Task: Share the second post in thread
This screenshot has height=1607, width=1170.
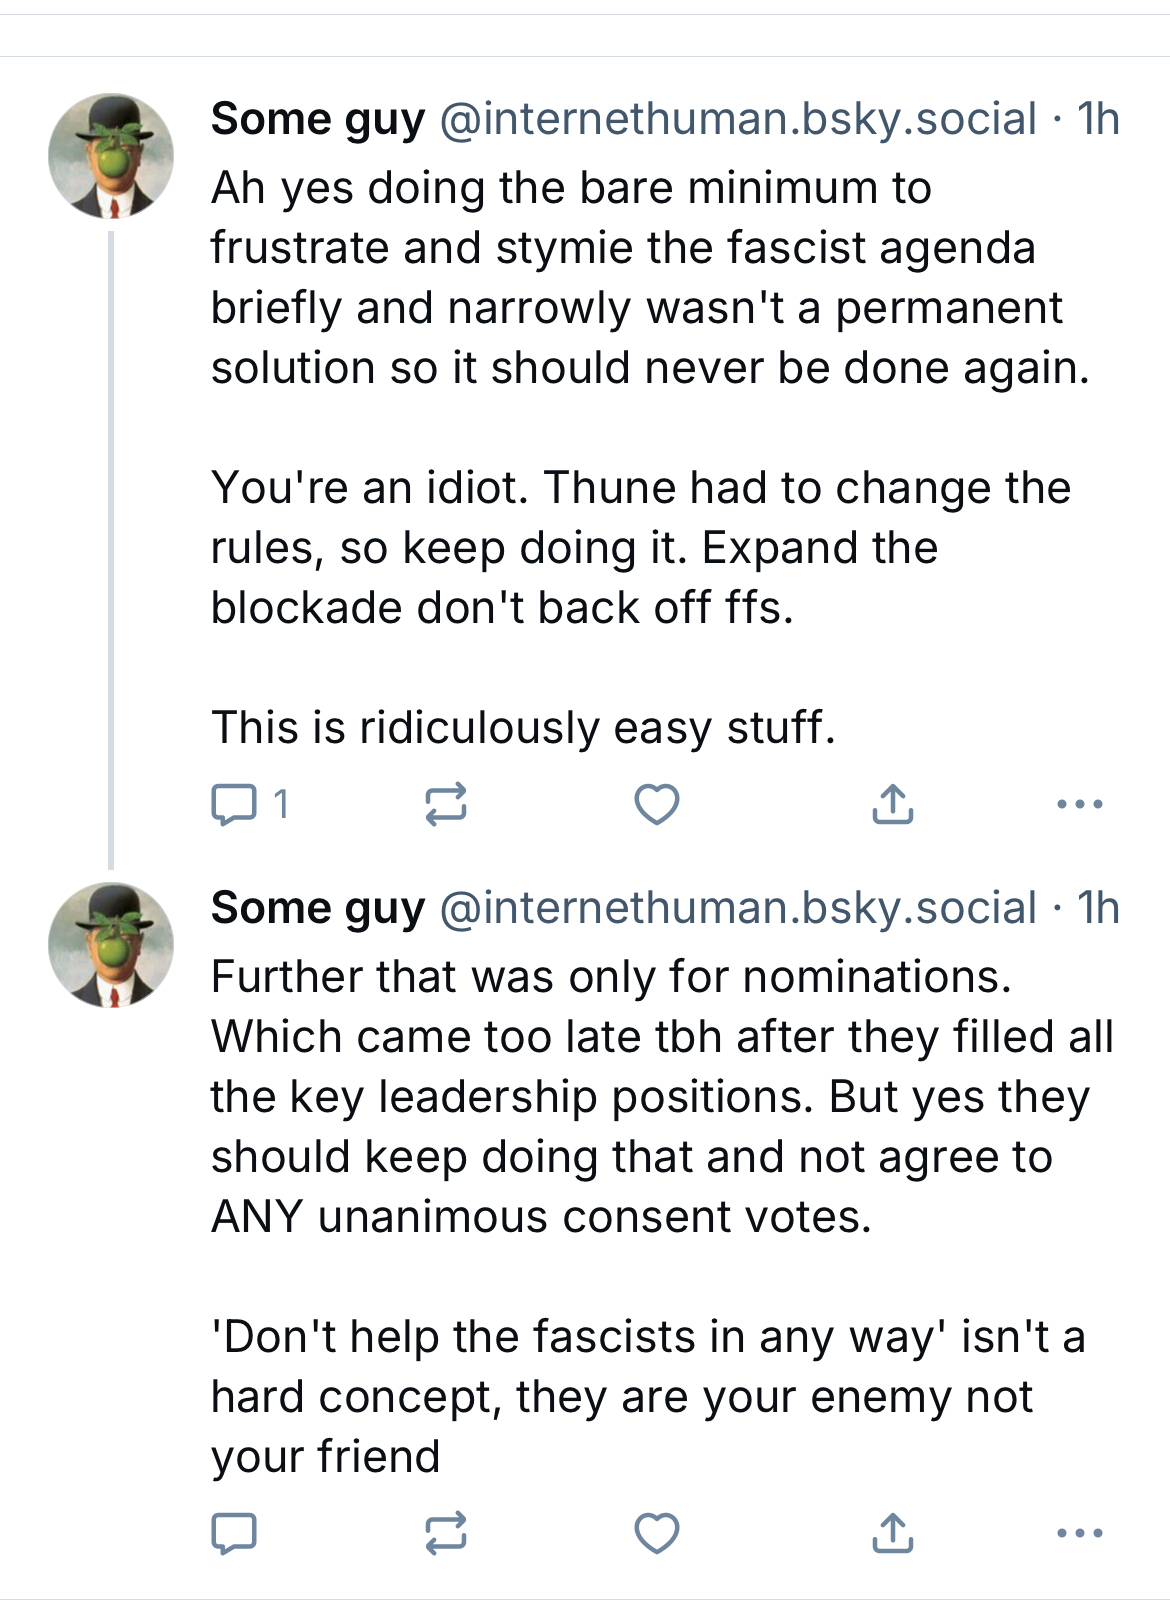Action: click(x=892, y=1533)
